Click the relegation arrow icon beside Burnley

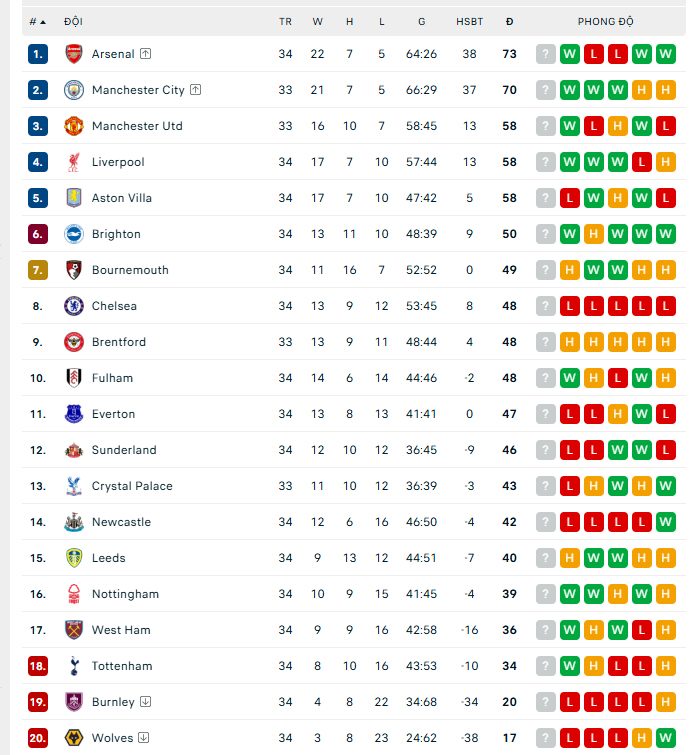[145, 702]
